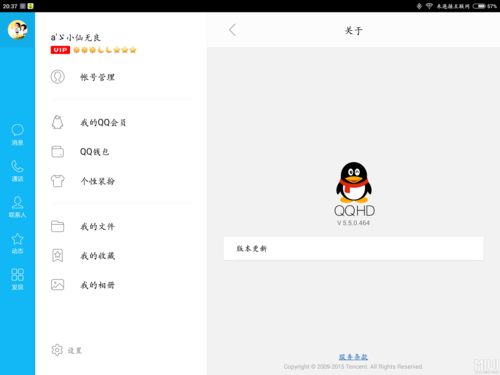Click the wallet icon for QQ钱包
Image resolution: width=500 pixels, height=375 pixels.
tap(58, 152)
